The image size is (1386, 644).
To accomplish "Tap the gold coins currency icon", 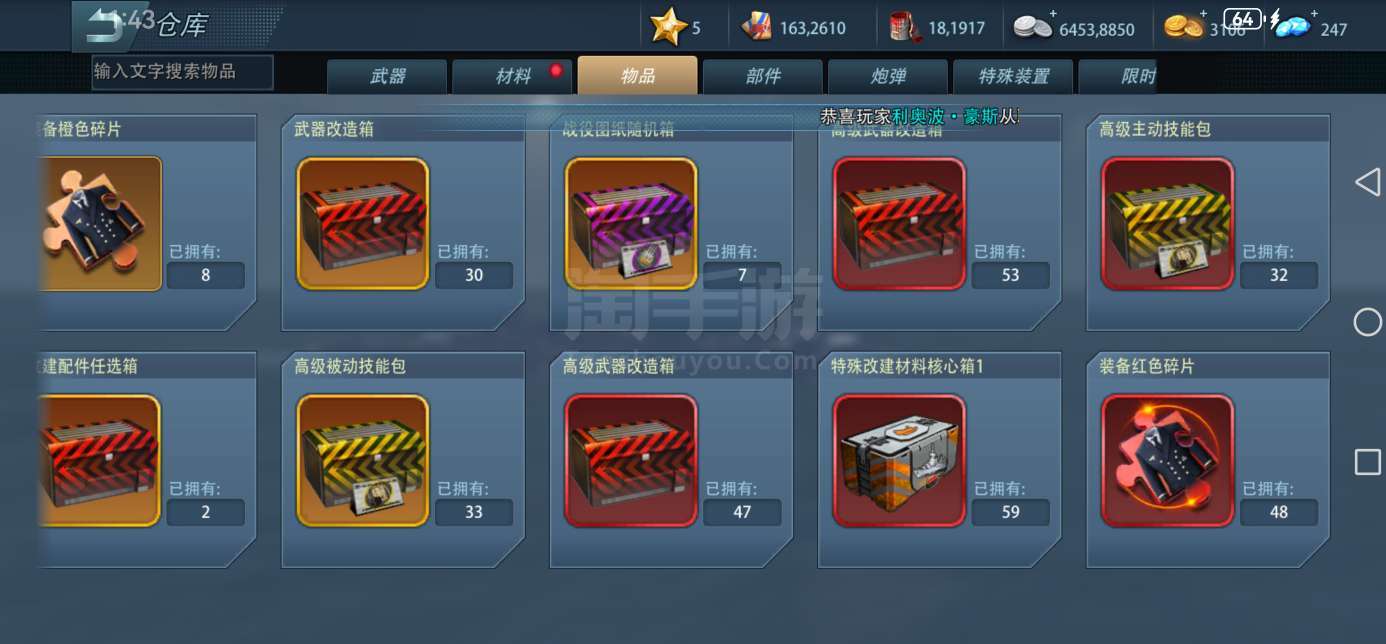I will [1183, 27].
